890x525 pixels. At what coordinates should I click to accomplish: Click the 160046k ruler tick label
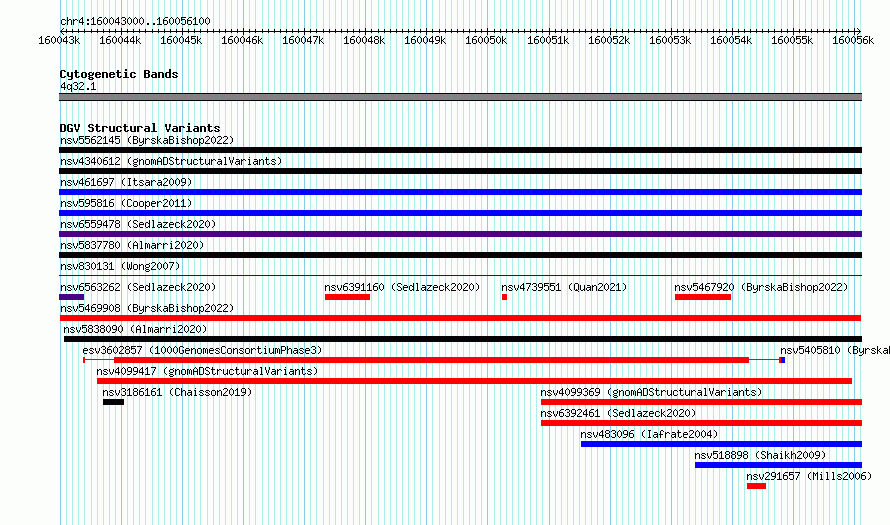tap(242, 40)
